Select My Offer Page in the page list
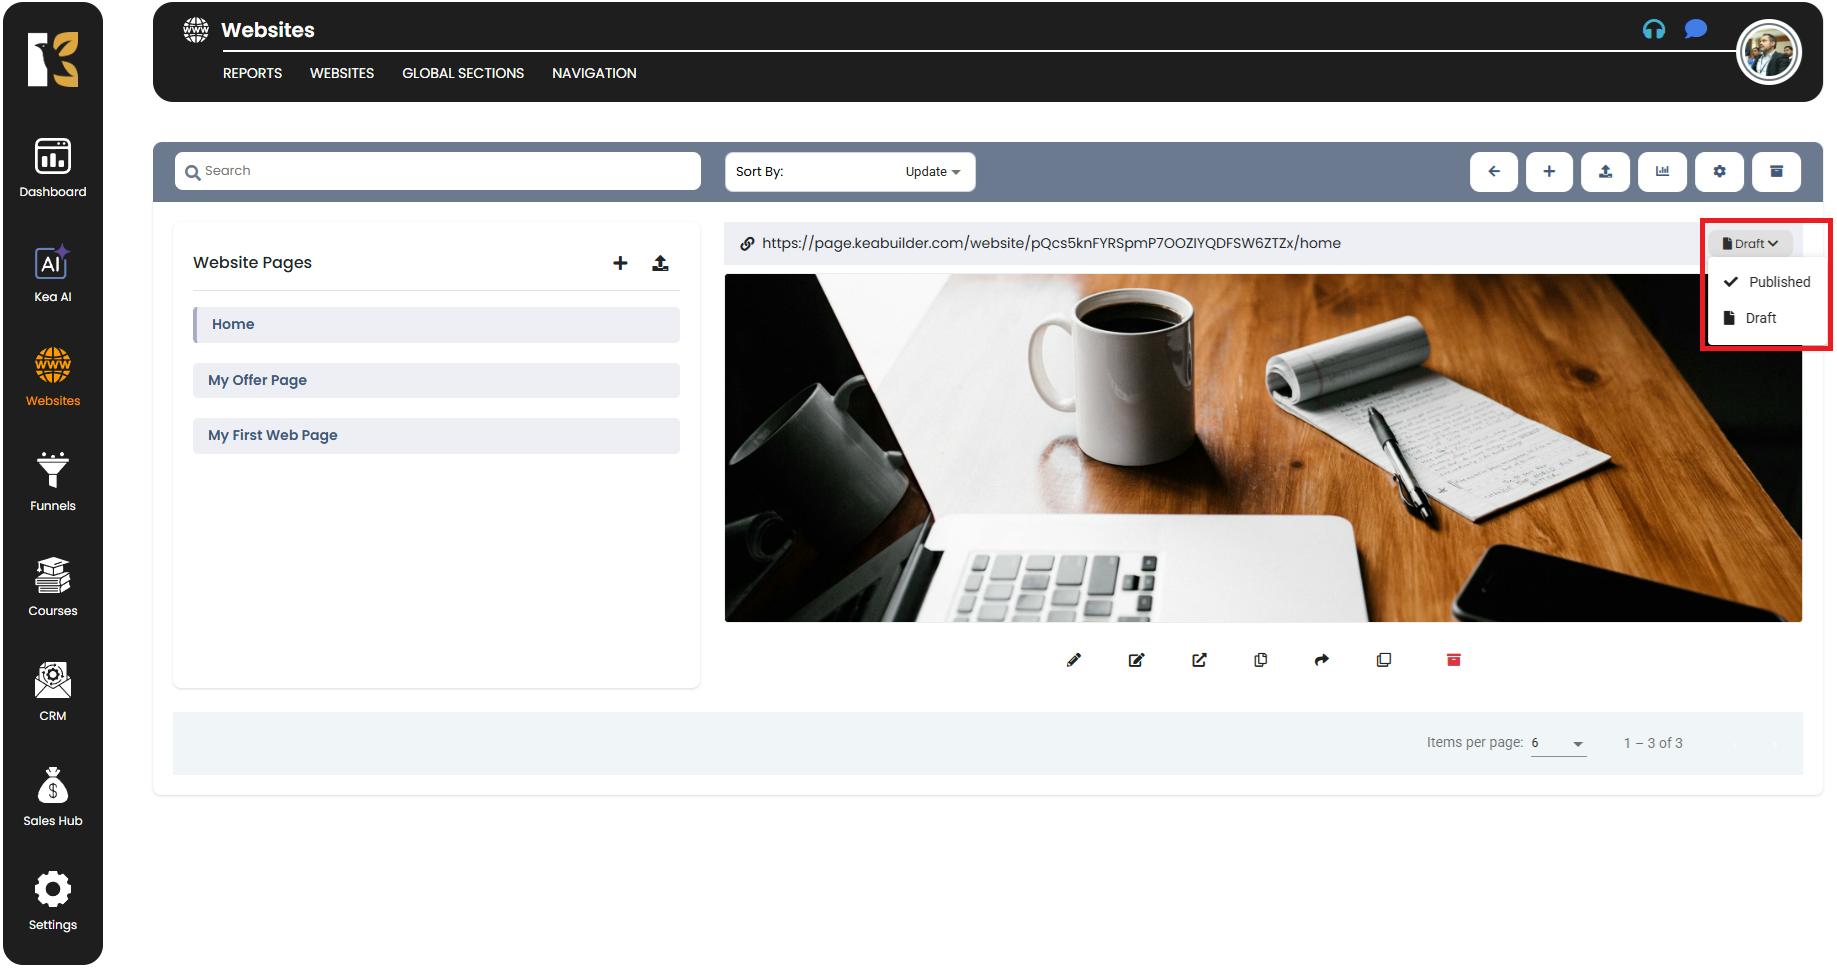The height and width of the screenshot is (970, 1837). 436,380
